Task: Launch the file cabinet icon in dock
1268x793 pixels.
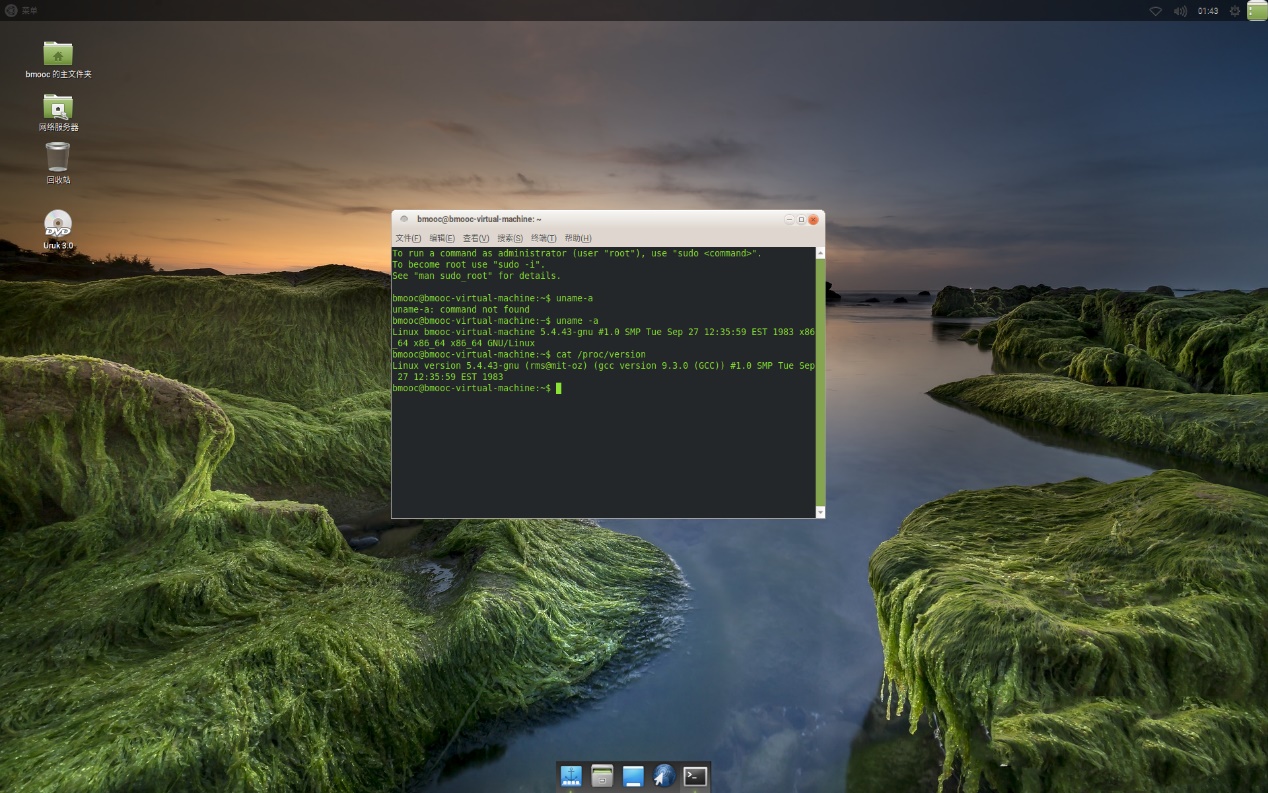Action: tap(602, 776)
